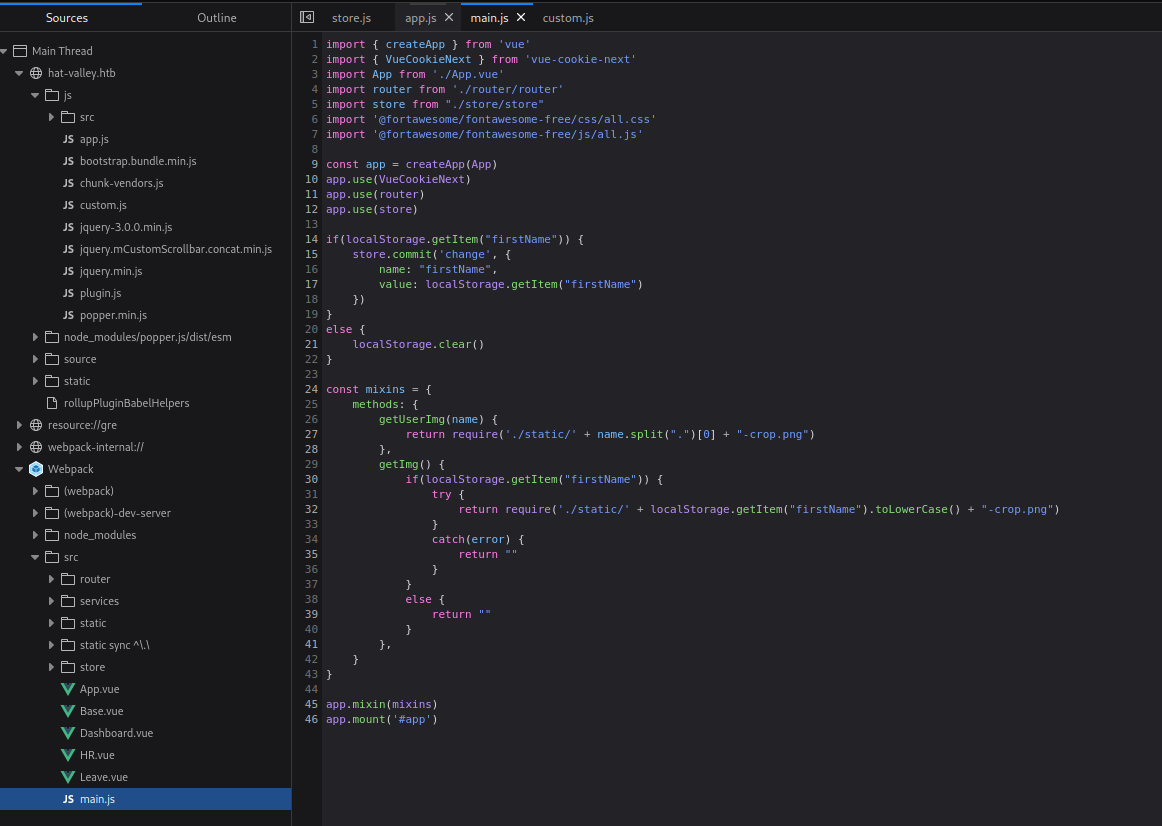Screen dimensions: 1162x826
Task: Click the JS icon next to chunk-vendors.js
Action: pos(68,183)
